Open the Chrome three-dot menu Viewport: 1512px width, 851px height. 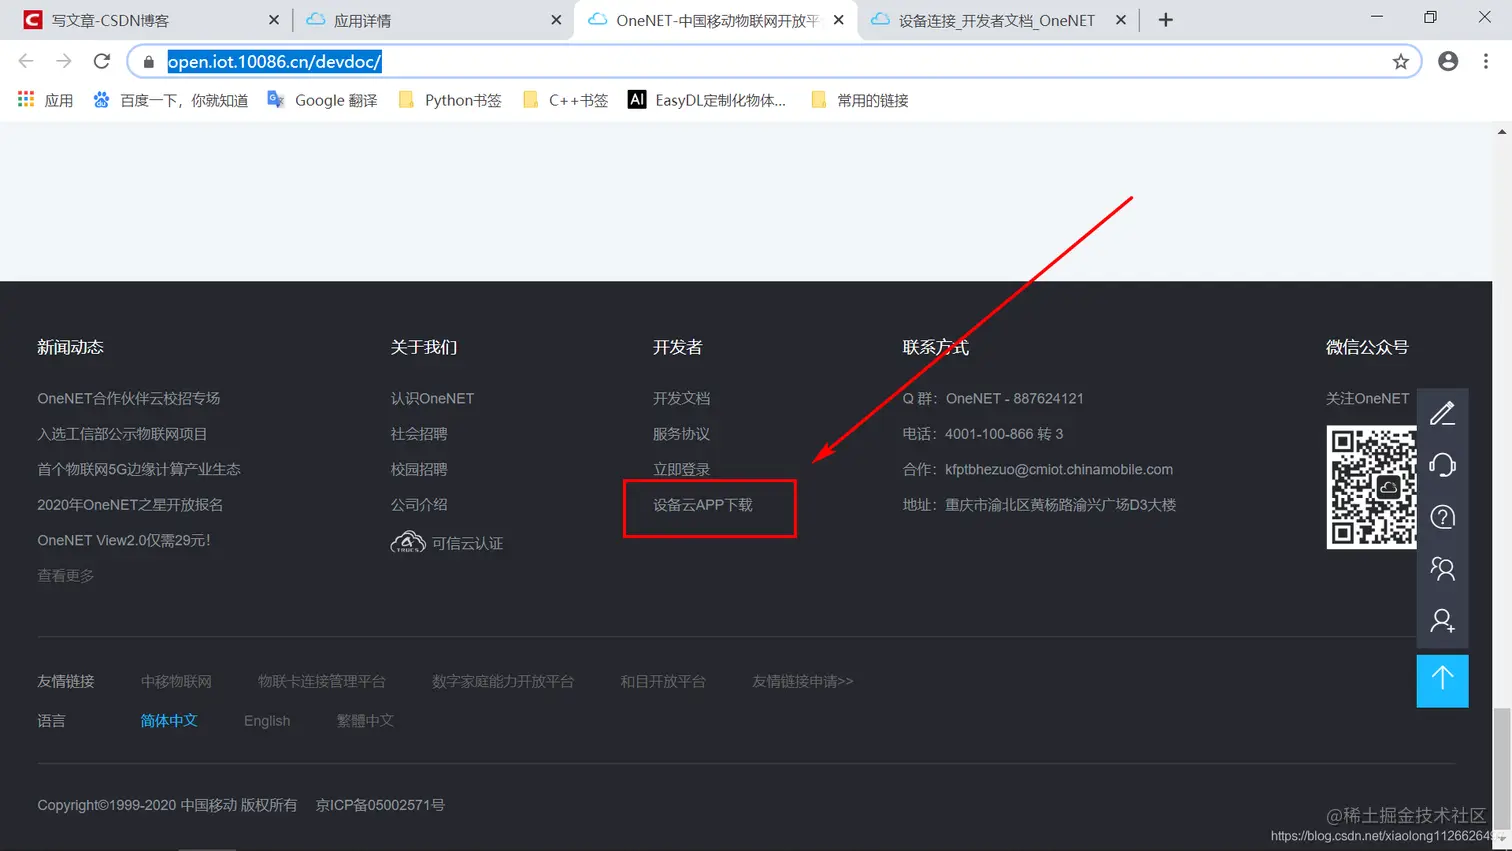[1486, 61]
